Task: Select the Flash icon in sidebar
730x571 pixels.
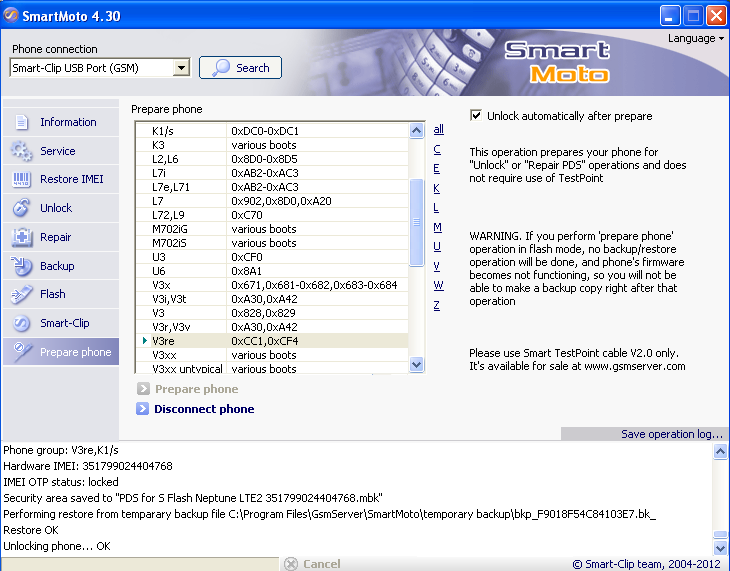Action: coord(21,294)
